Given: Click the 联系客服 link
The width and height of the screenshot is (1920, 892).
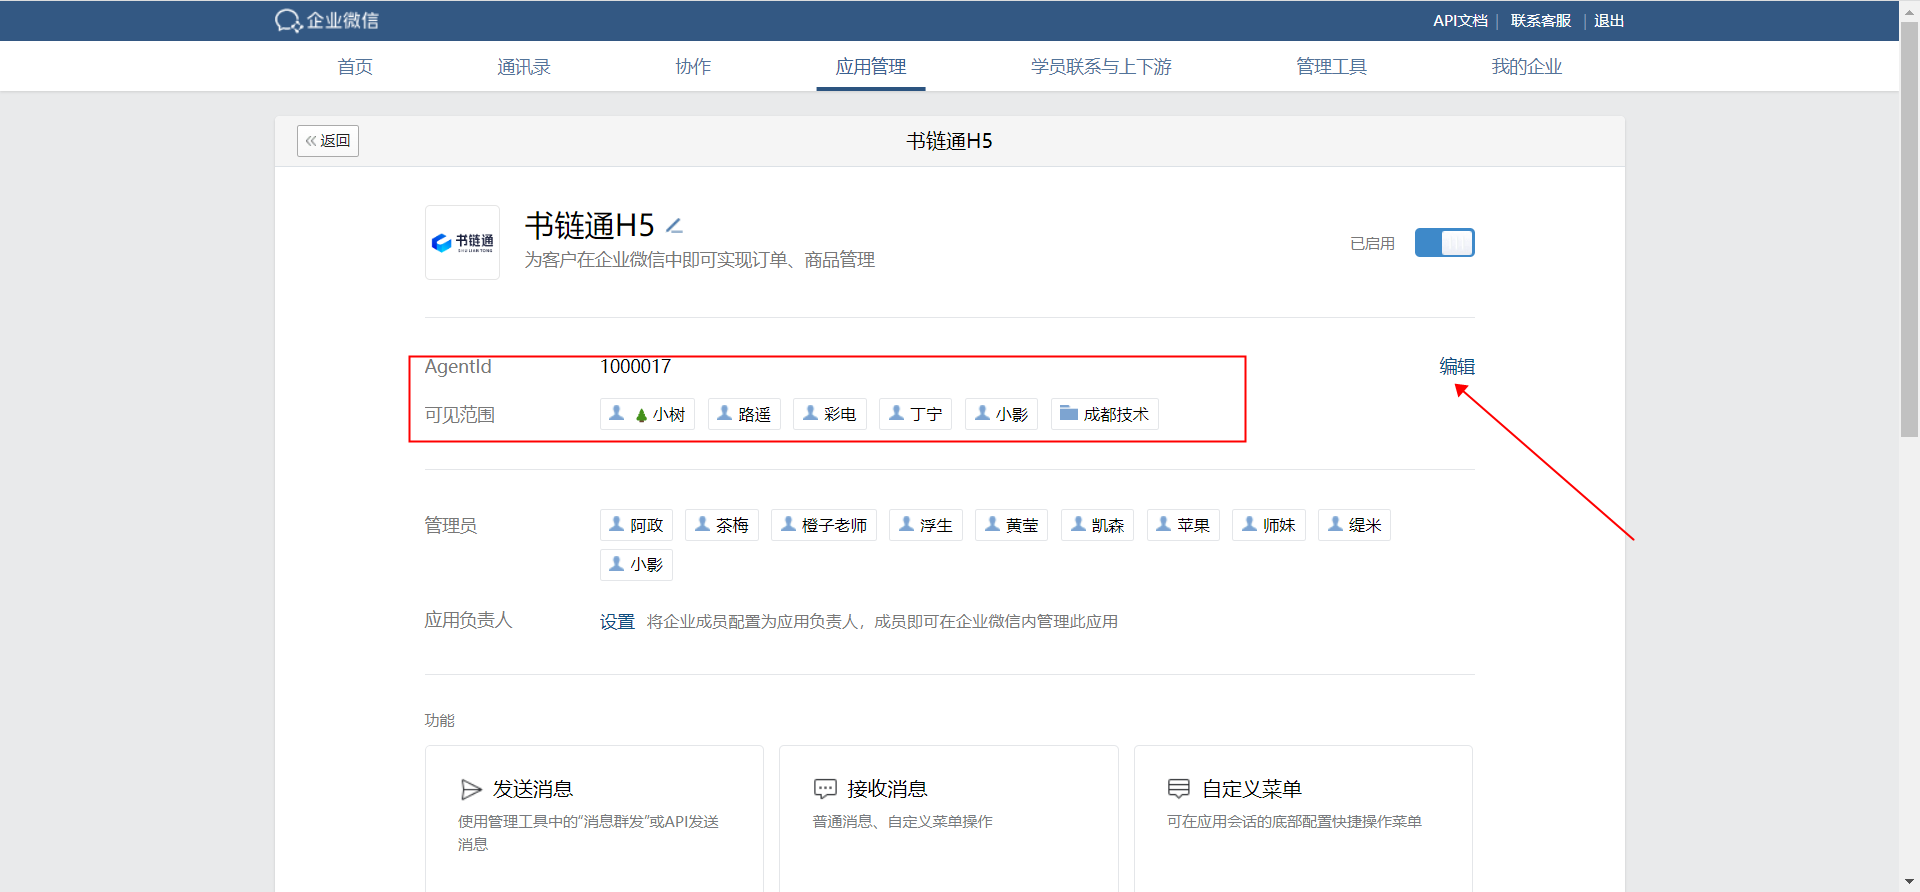Looking at the screenshot, I should [x=1541, y=21].
